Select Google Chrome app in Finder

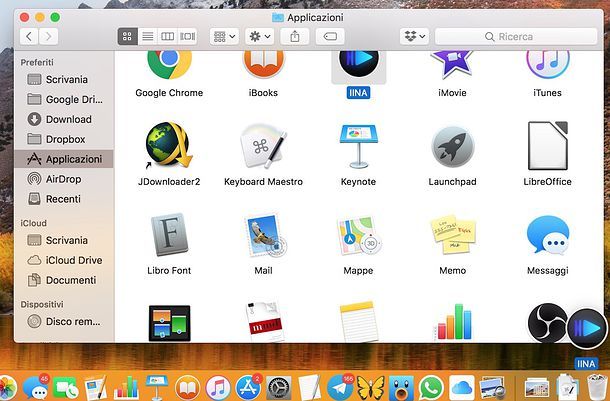[169, 65]
